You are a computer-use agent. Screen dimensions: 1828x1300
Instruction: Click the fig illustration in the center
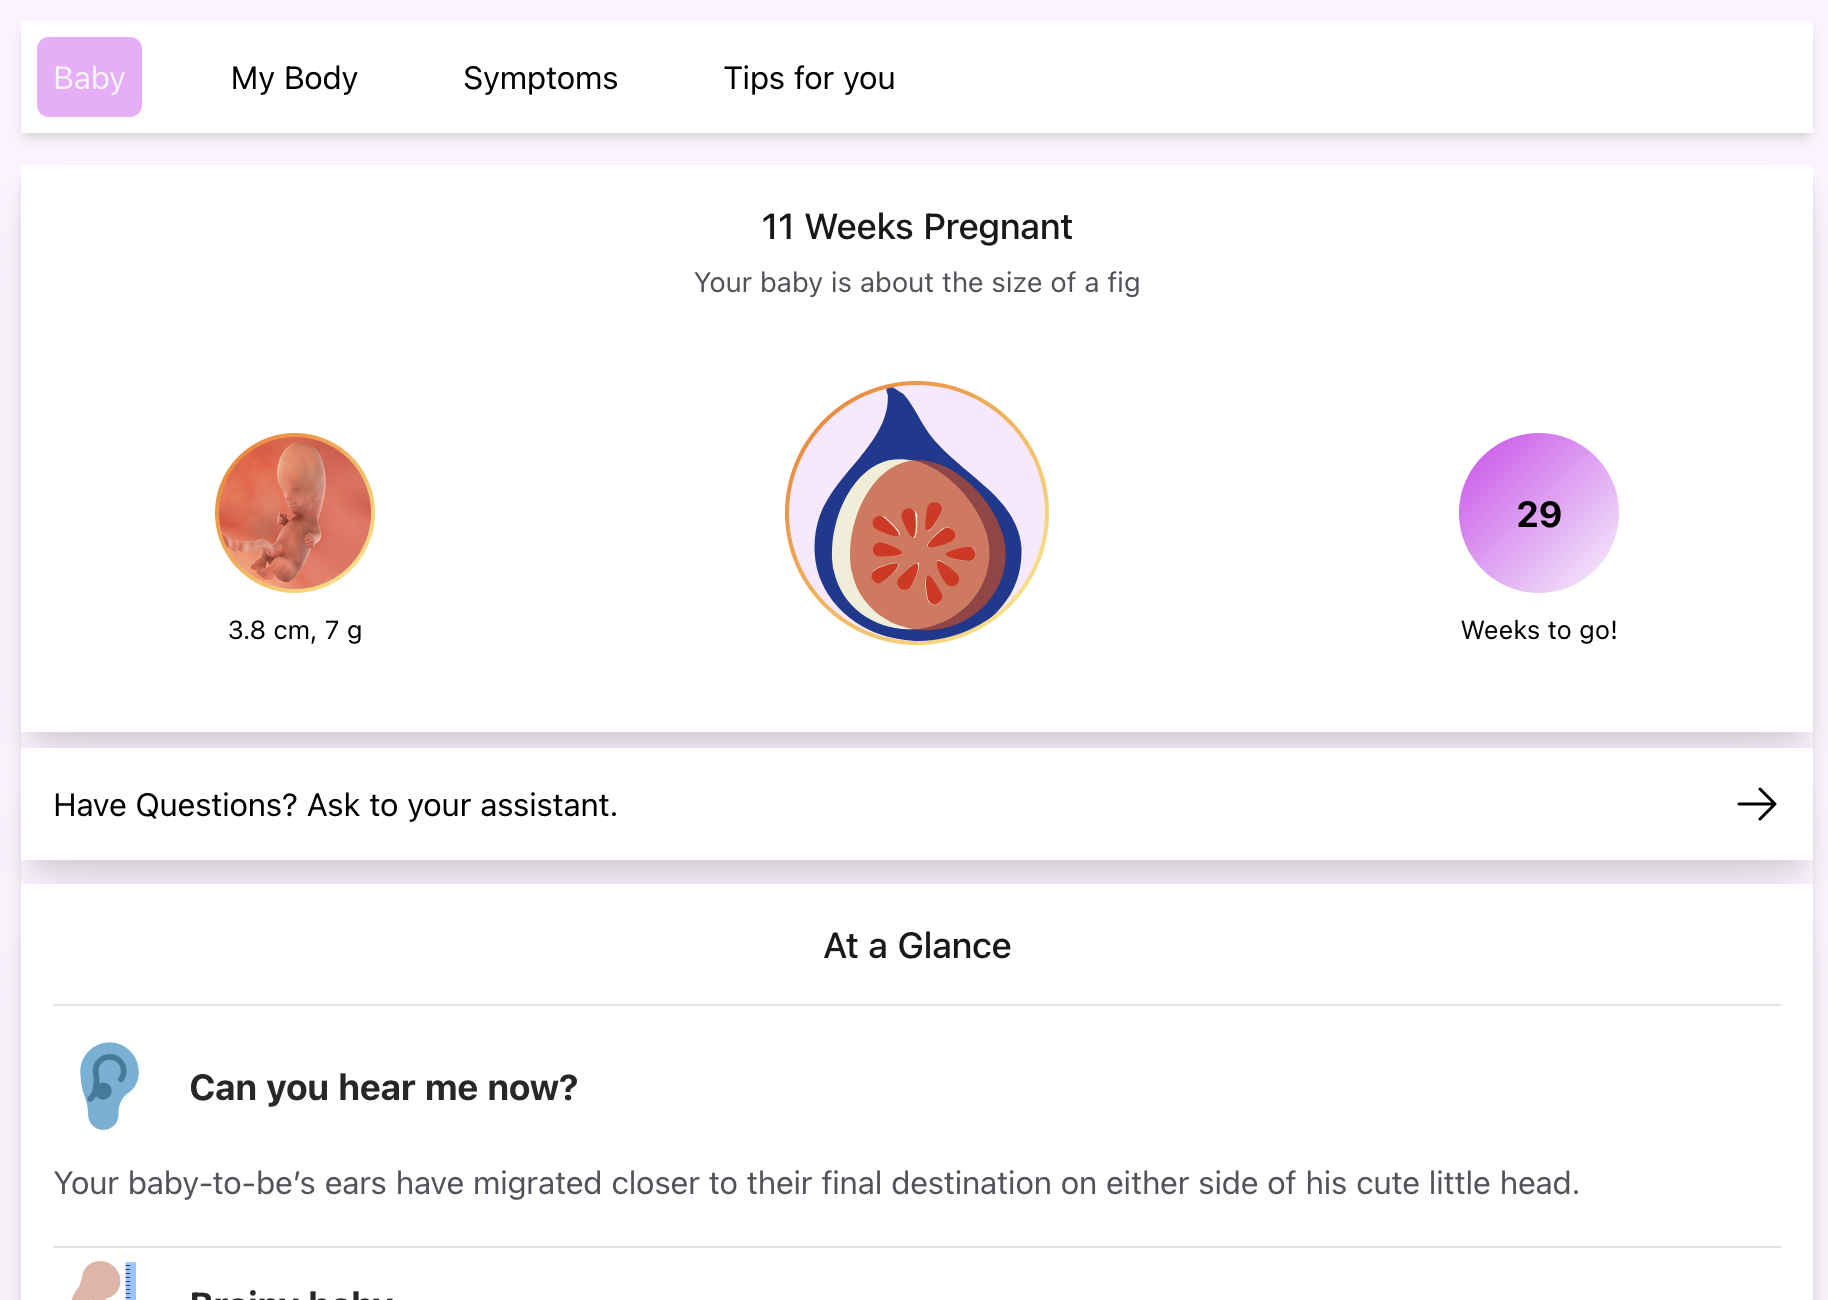[x=917, y=513]
